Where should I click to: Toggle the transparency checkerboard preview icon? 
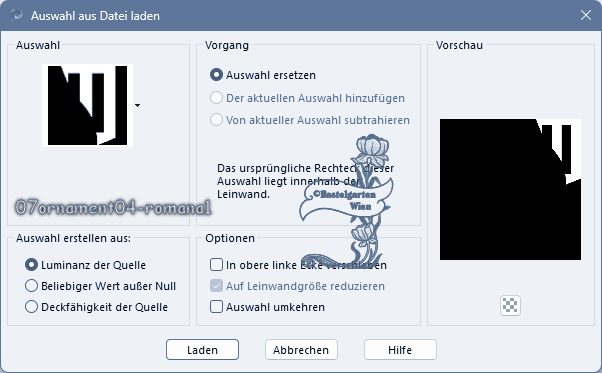pos(510,305)
